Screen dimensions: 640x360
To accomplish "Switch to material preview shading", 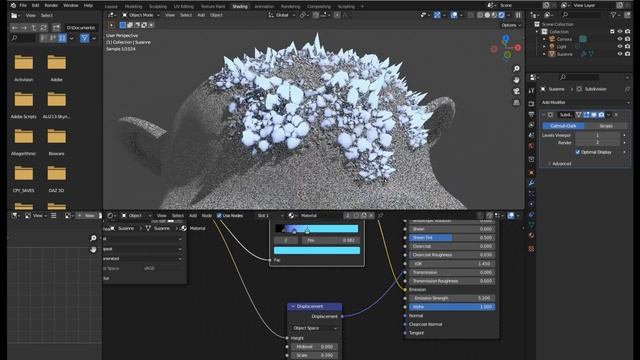I will (494, 15).
